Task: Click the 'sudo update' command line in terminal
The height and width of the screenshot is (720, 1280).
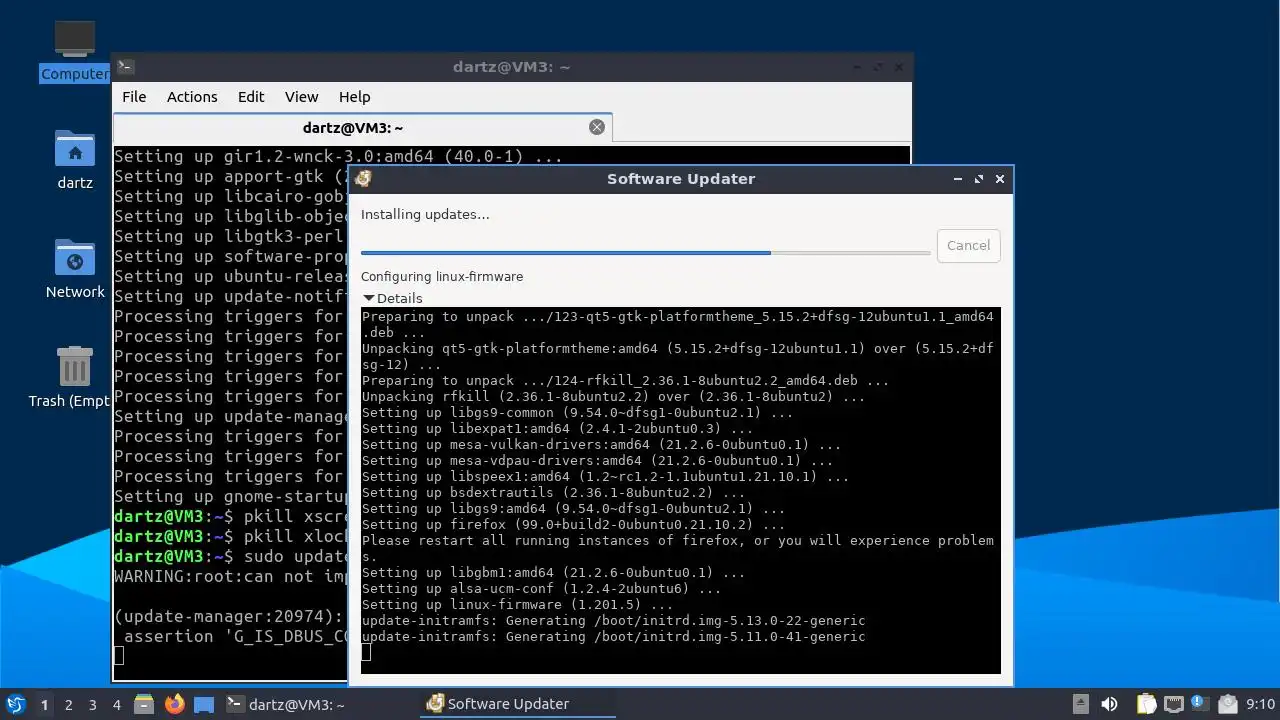Action: tap(295, 556)
